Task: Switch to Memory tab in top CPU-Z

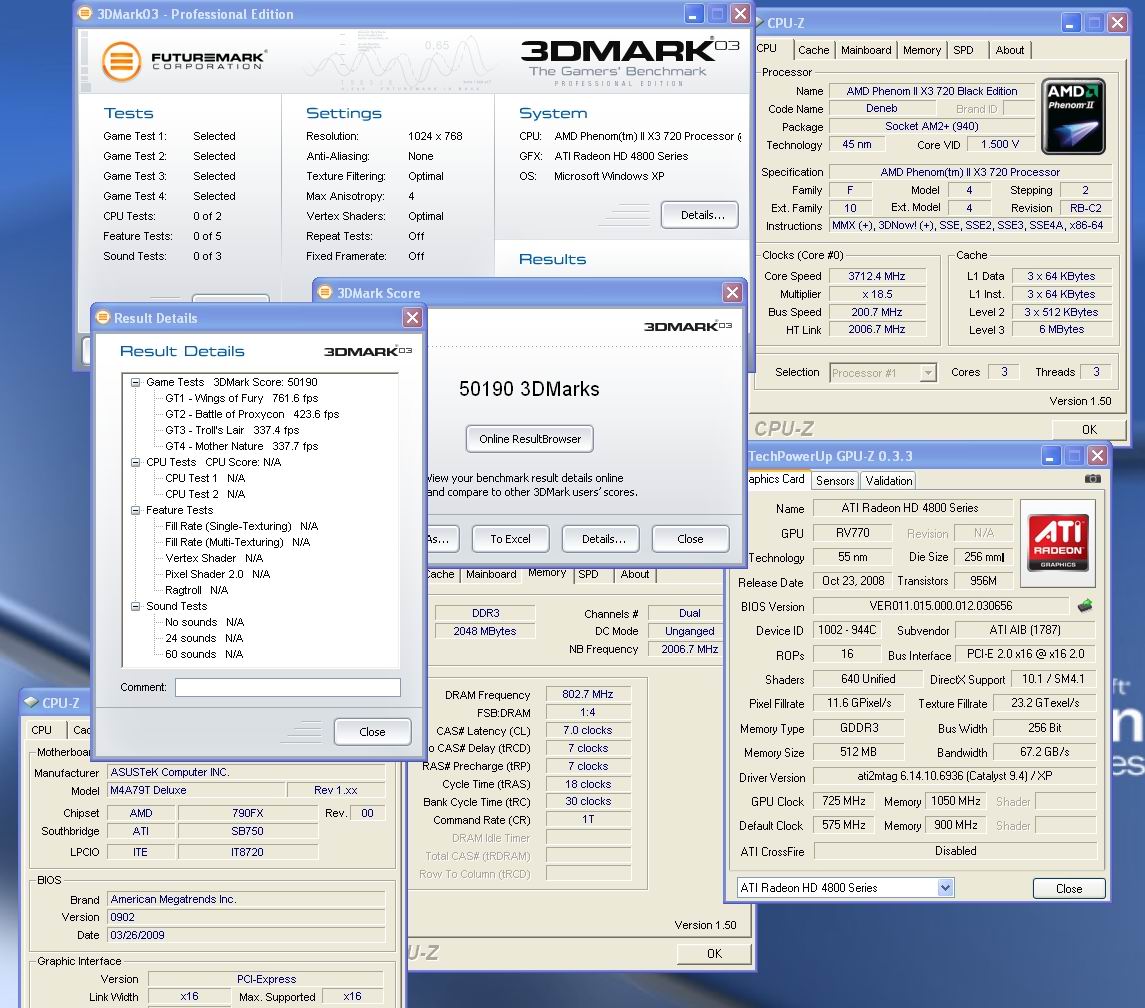Action: 922,50
